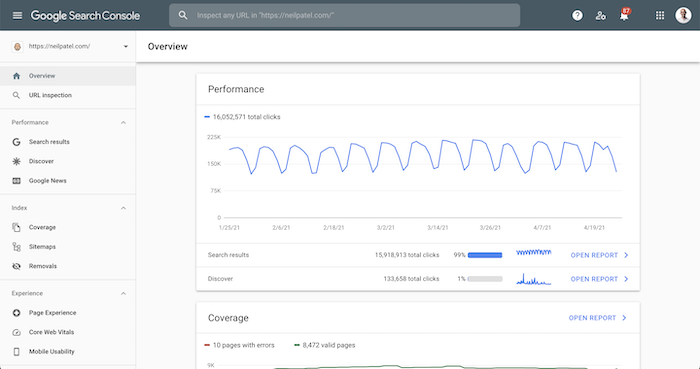Click the 15,918,913 total clicks value
Viewport: 700px width, 369px height.
tap(407, 255)
